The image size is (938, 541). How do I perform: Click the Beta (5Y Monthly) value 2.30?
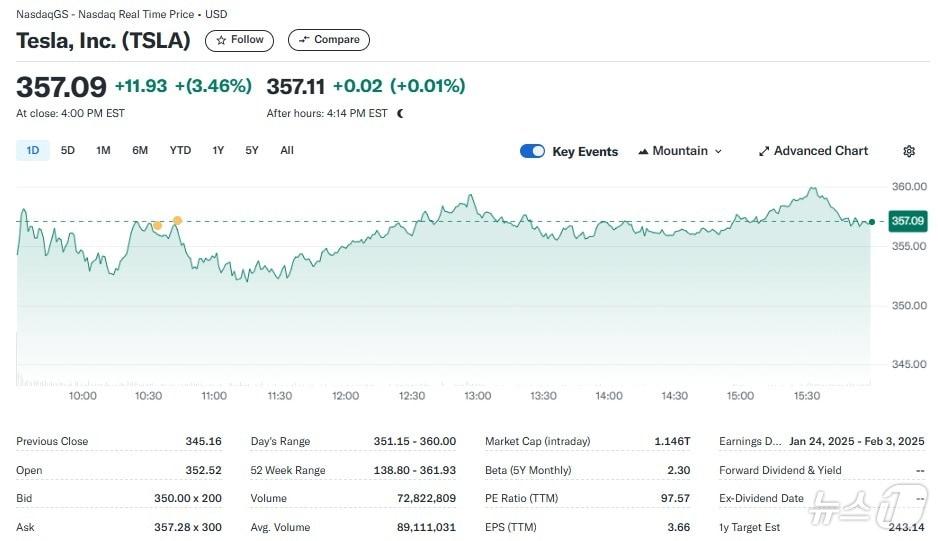678,470
